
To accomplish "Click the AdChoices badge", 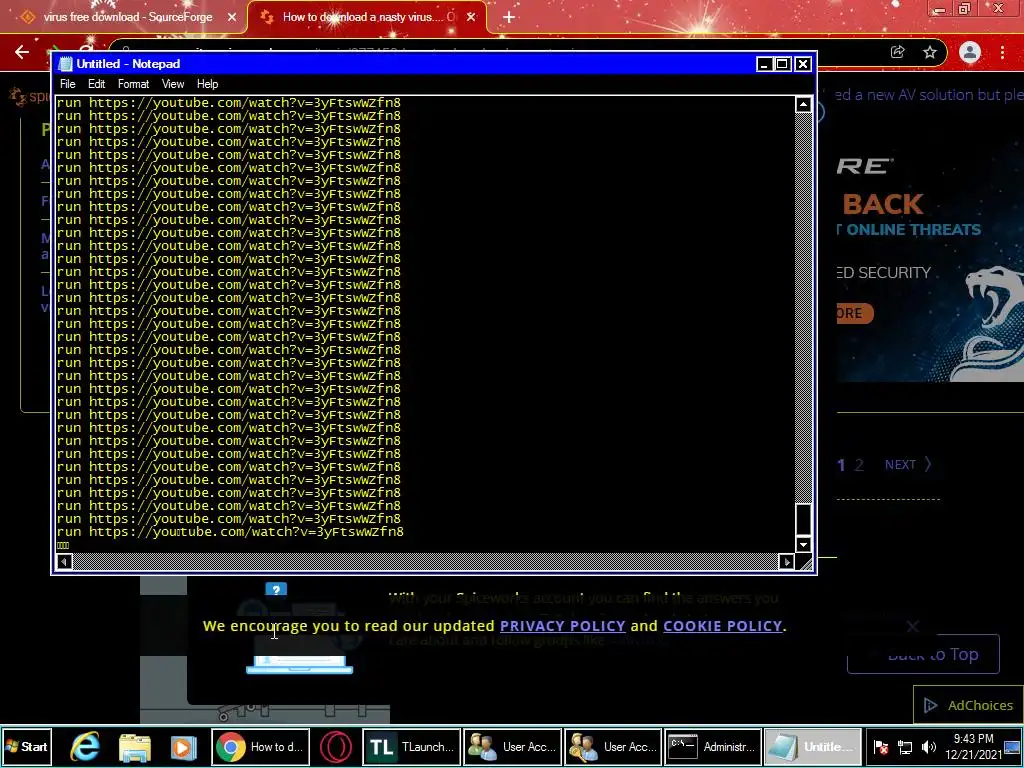I will click(x=968, y=705).
